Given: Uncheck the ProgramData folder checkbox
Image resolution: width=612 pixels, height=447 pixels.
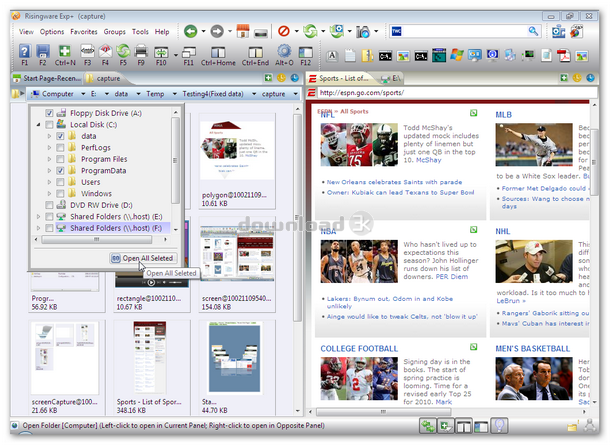Looking at the screenshot, I should click(59, 170).
